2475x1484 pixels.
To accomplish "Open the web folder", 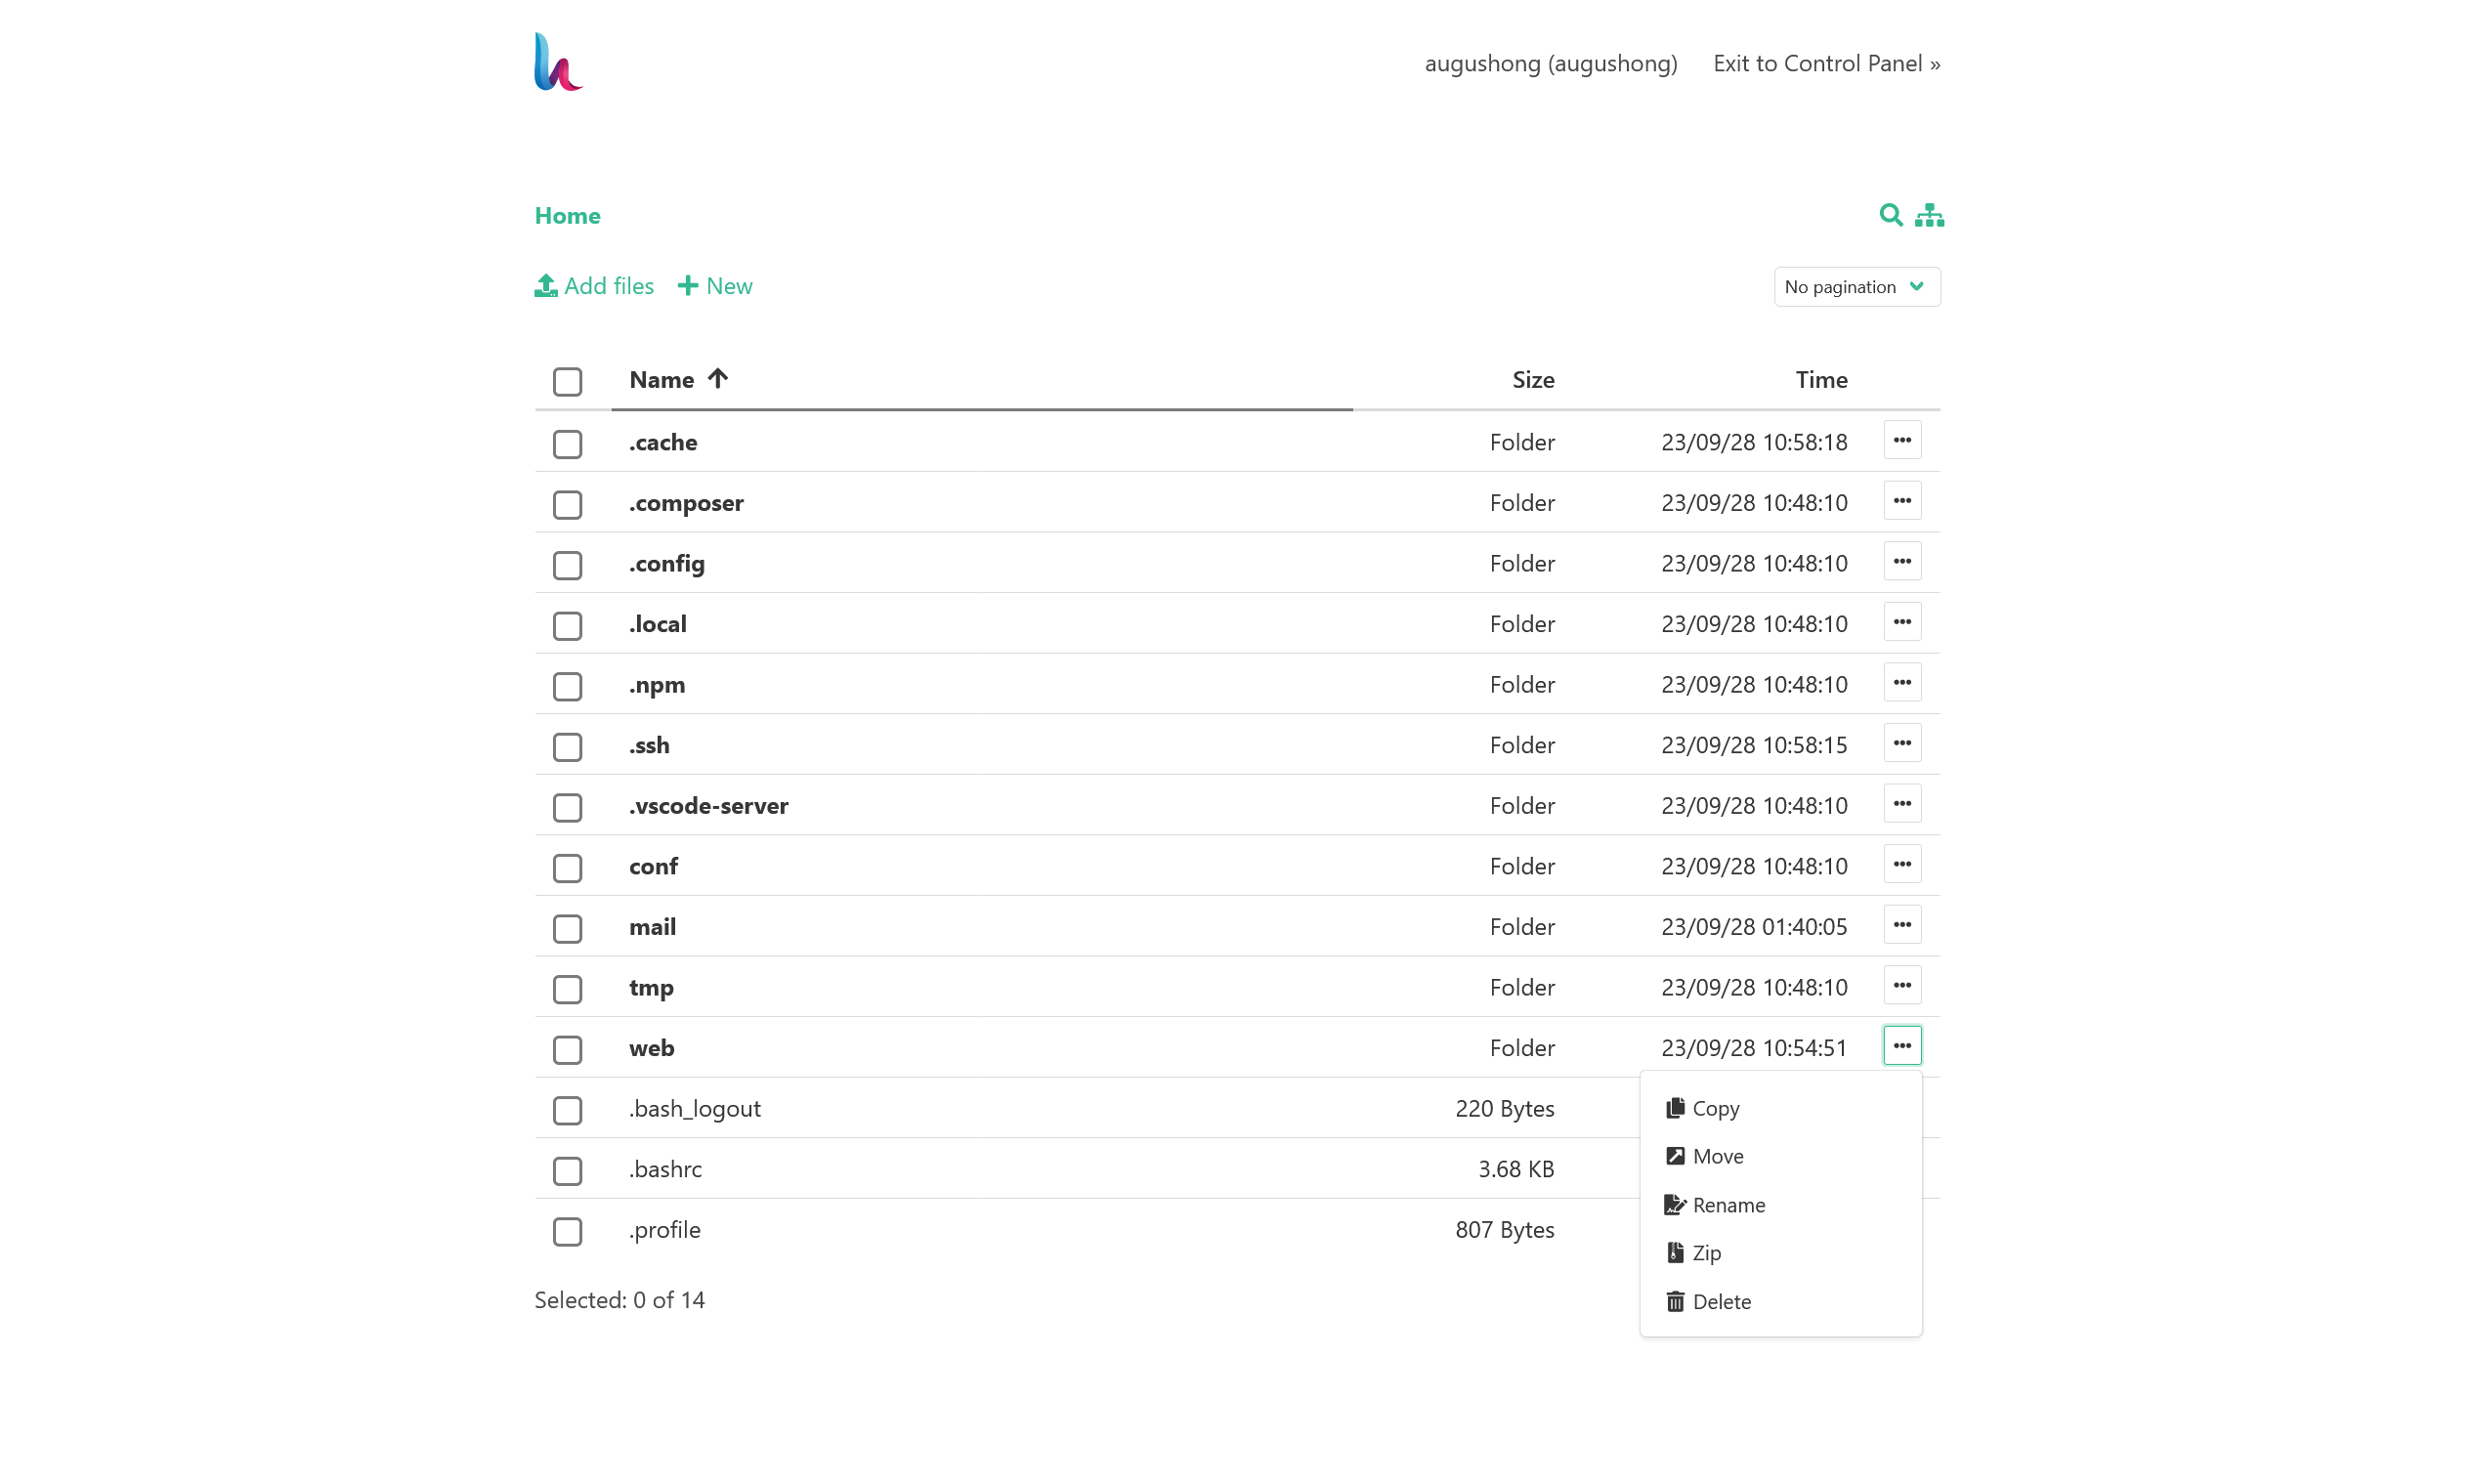I will coord(651,1048).
